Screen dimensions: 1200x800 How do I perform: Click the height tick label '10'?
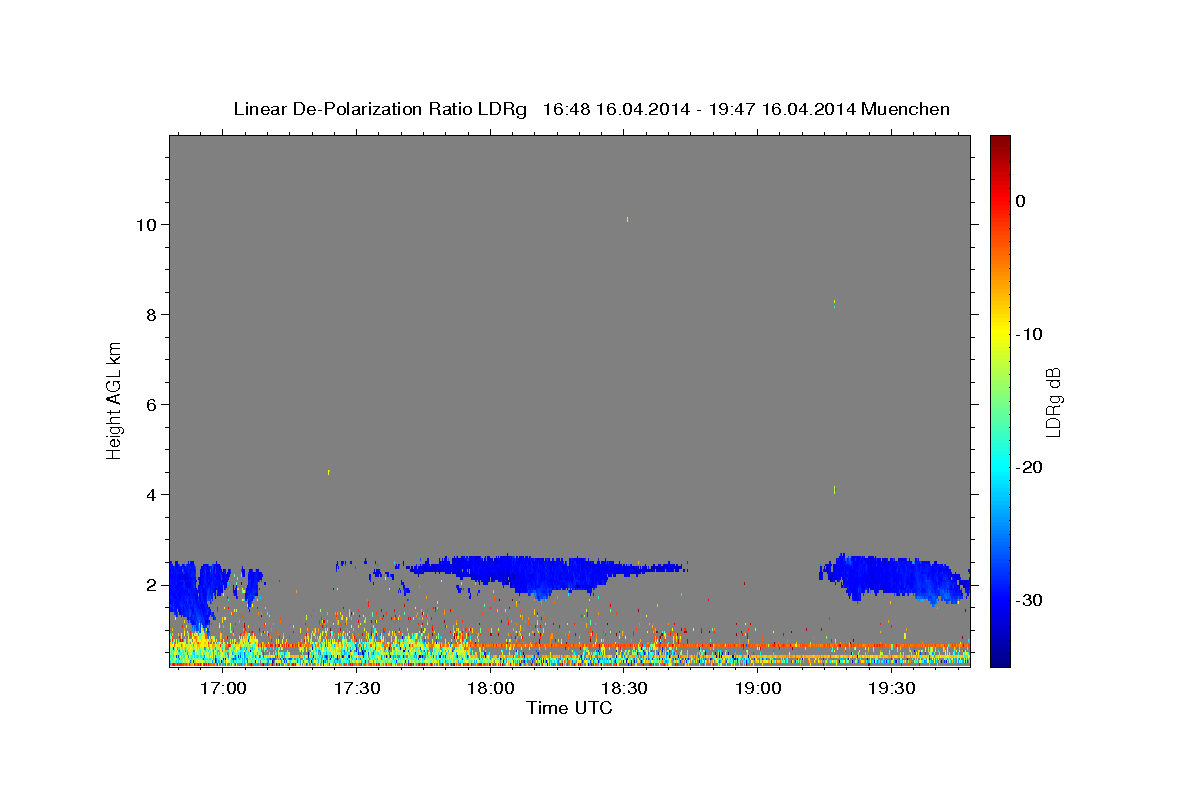146,224
